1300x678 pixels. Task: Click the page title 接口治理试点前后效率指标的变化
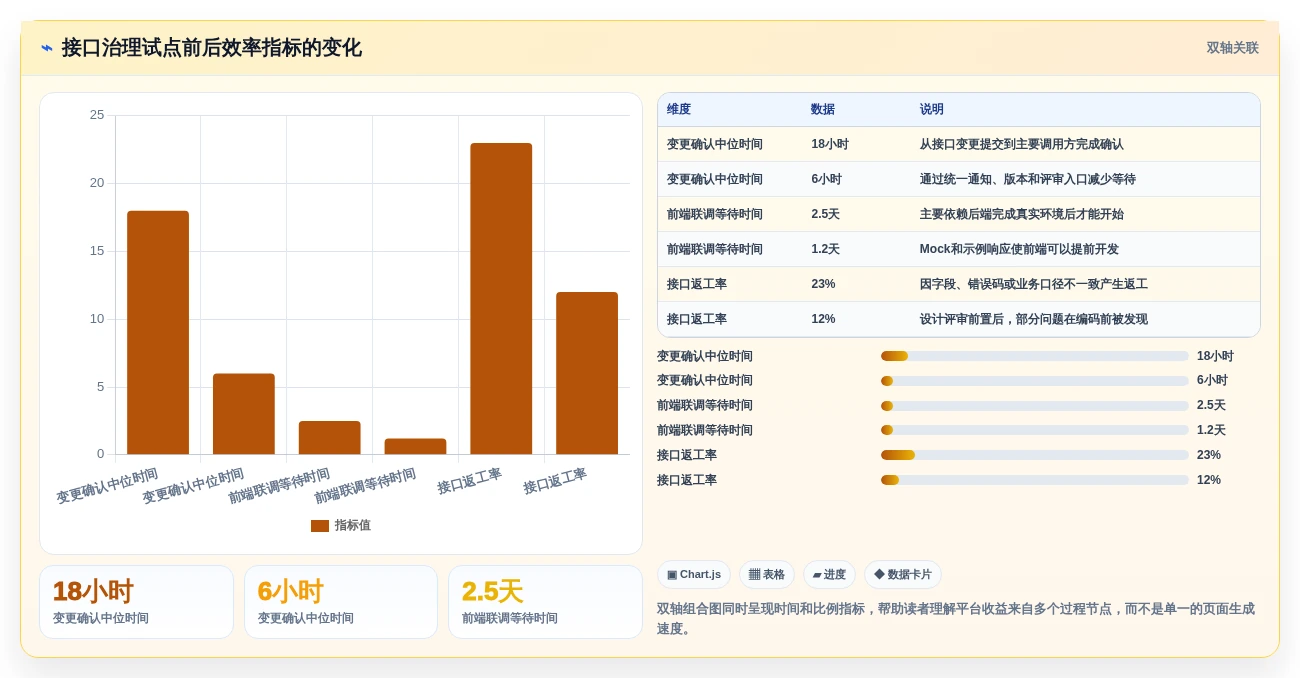(x=212, y=48)
